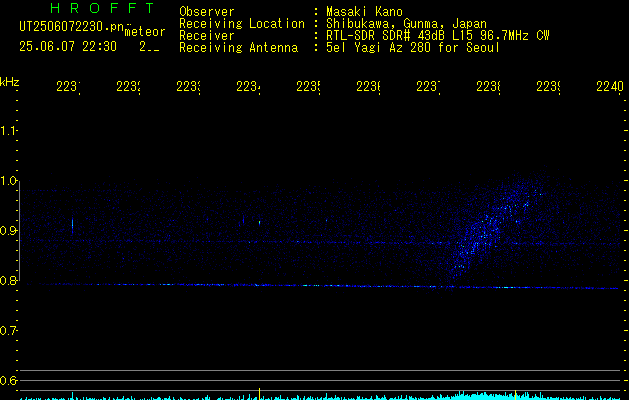
Task: Click the yellow marker in the bottom level graph near 2238
Action: pyautogui.click(x=515, y=395)
